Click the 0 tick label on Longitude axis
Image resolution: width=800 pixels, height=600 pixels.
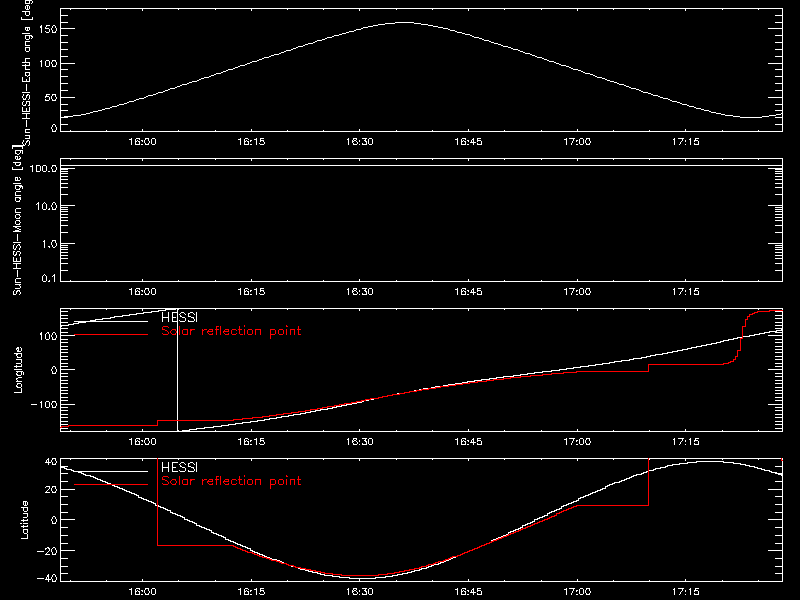[54, 370]
